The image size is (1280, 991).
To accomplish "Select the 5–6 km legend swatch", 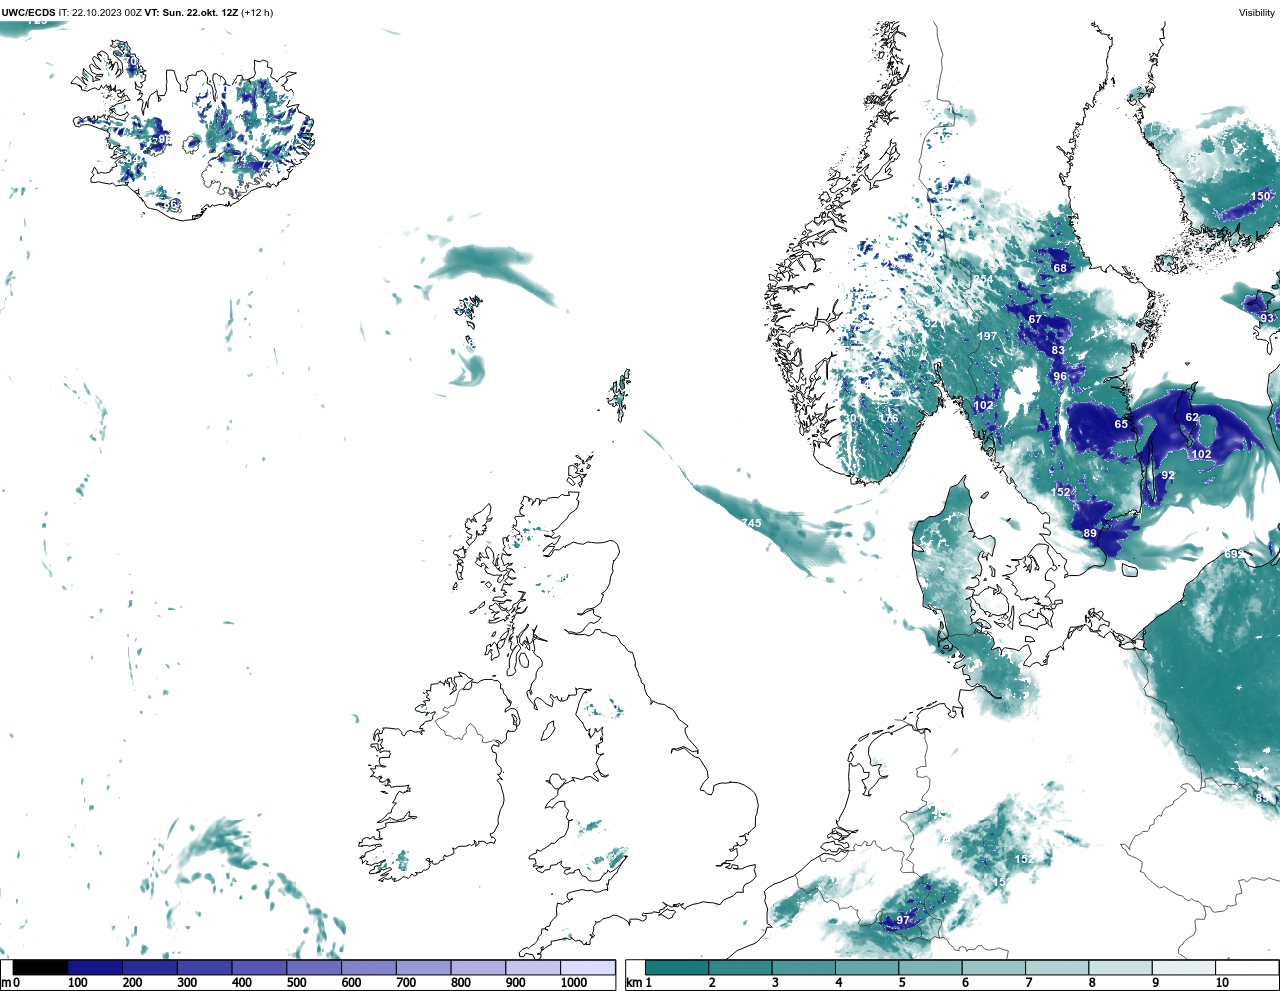I will coord(930,967).
